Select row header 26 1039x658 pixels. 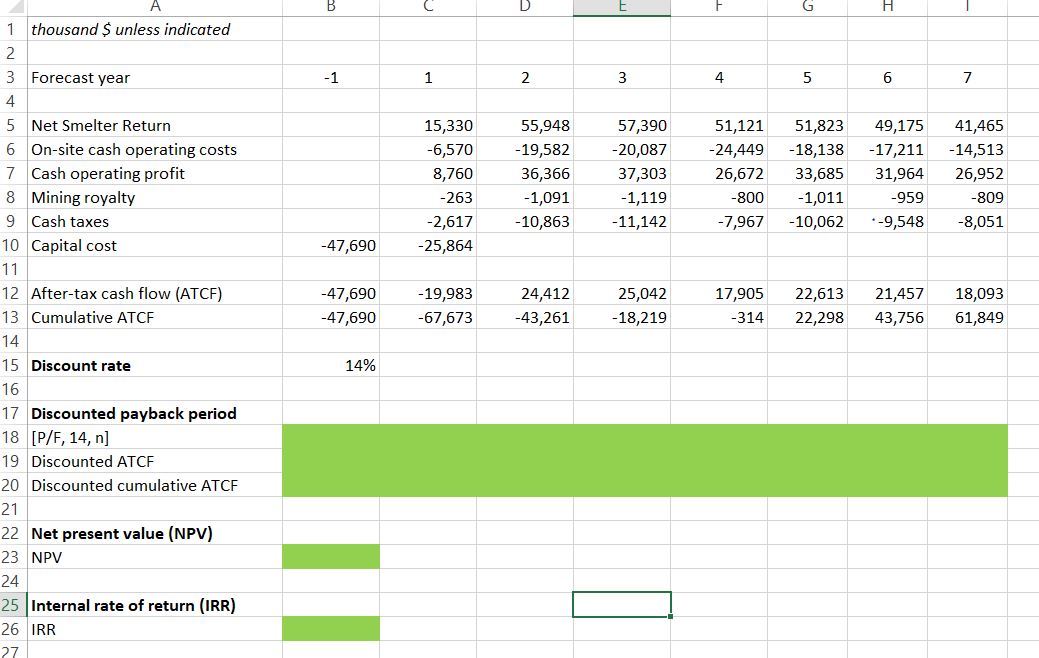[13, 629]
